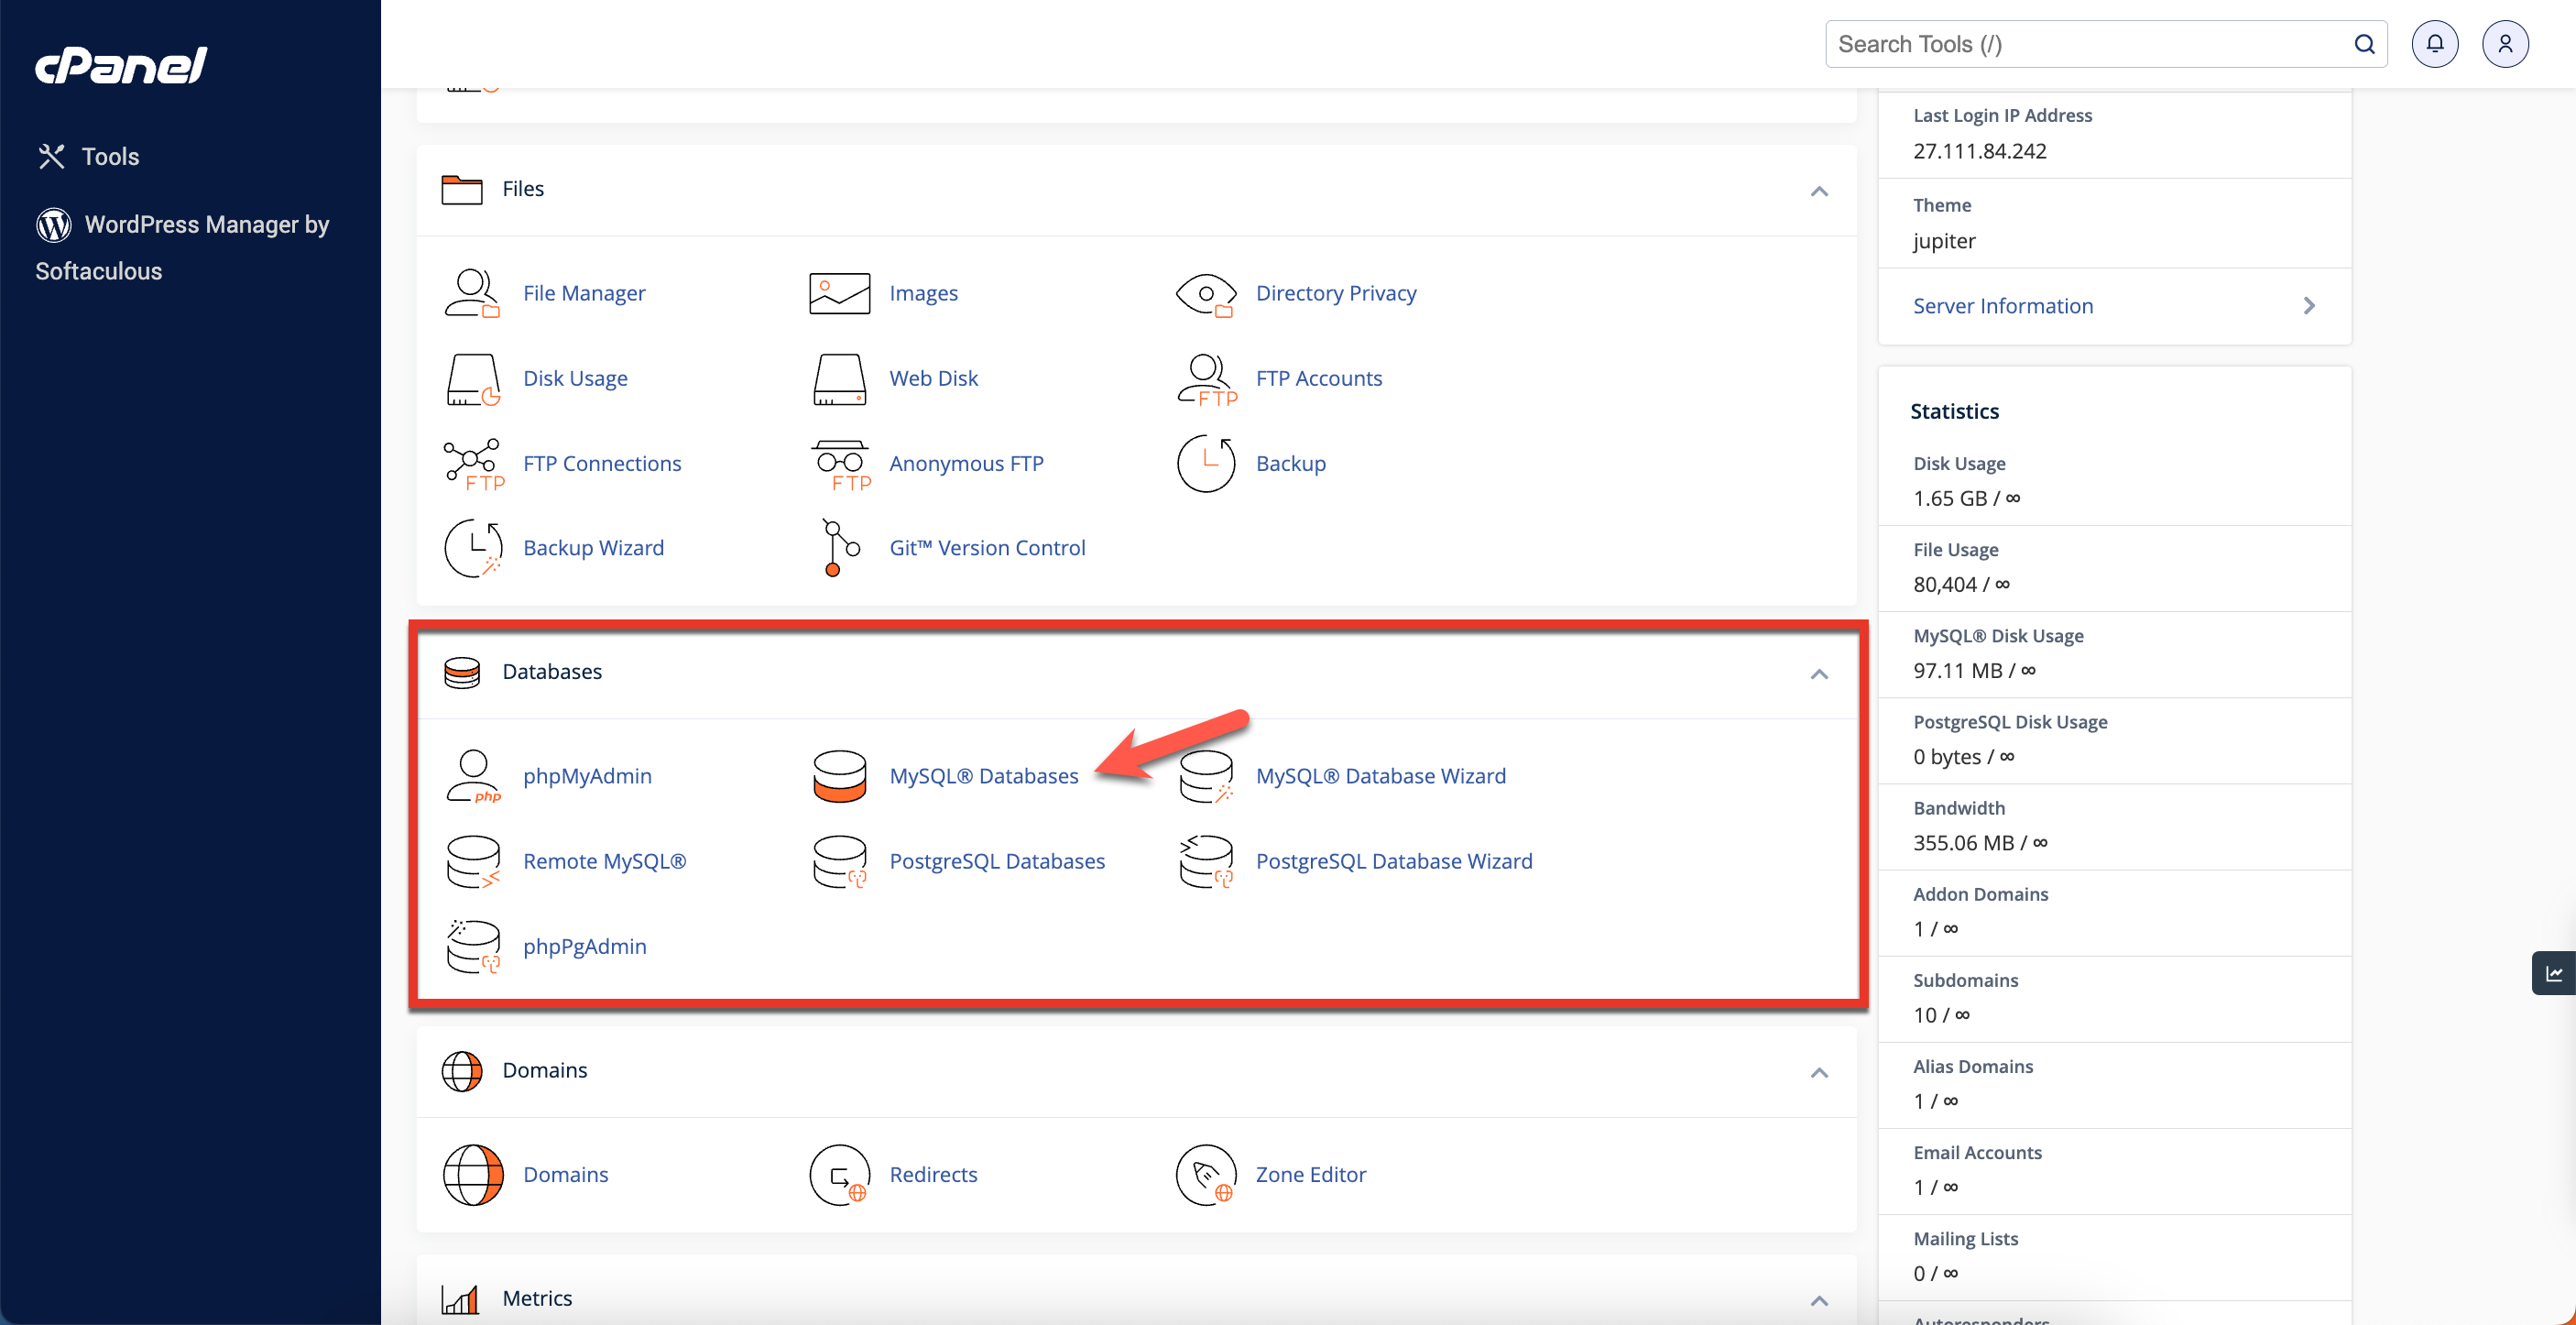Click the cPanel logo

pyautogui.click(x=121, y=65)
